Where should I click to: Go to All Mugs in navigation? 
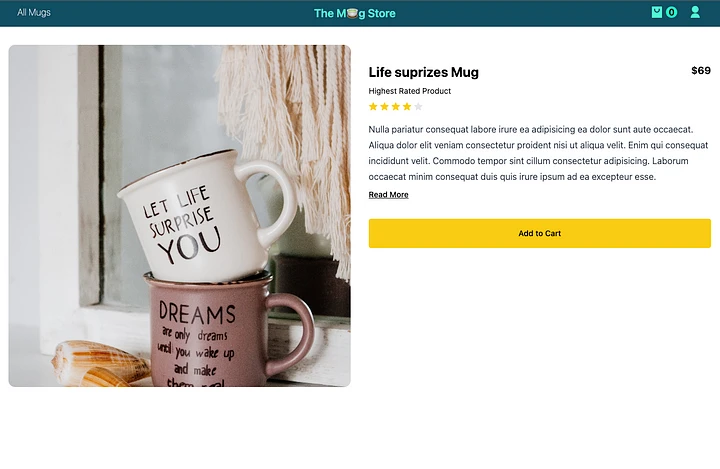pyautogui.click(x=34, y=12)
